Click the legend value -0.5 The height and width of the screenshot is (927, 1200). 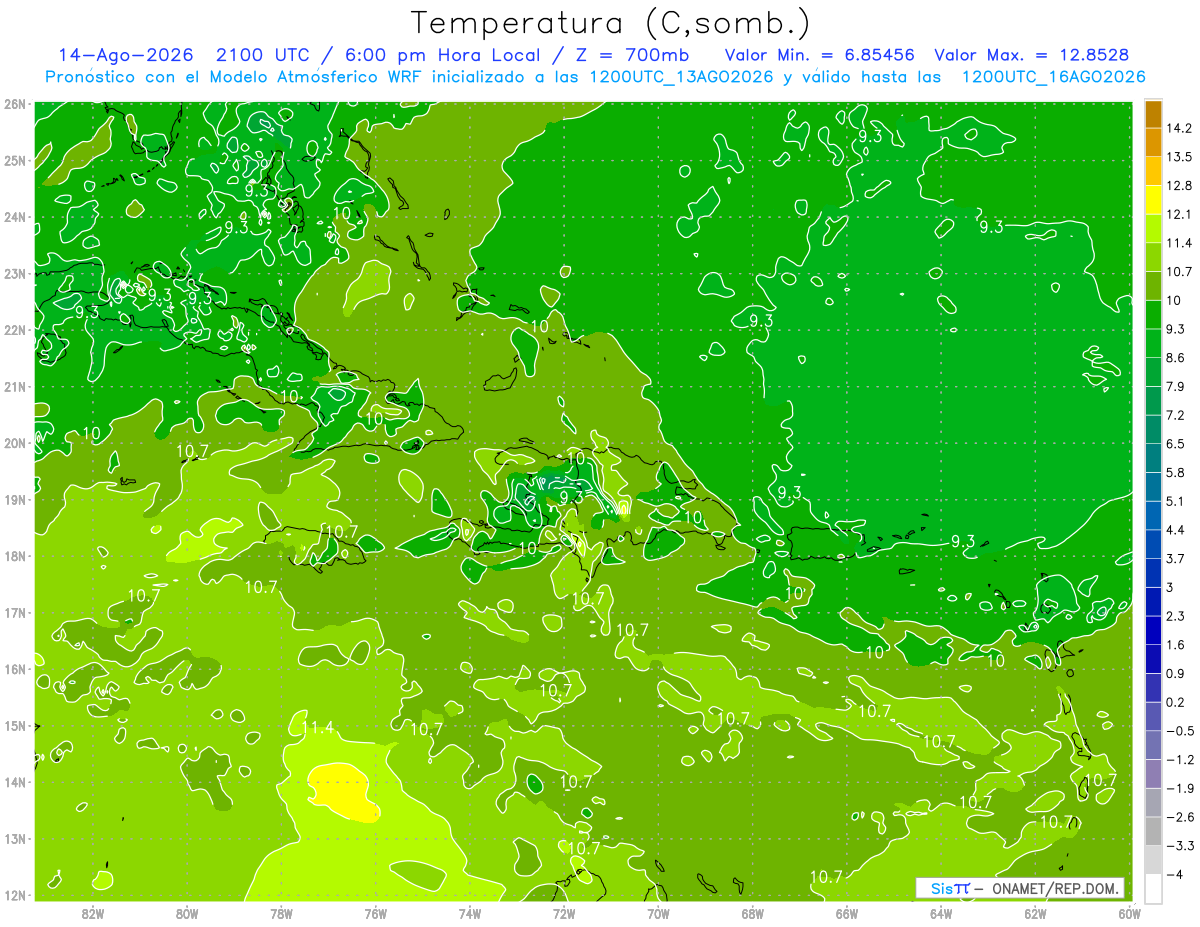tap(1179, 731)
